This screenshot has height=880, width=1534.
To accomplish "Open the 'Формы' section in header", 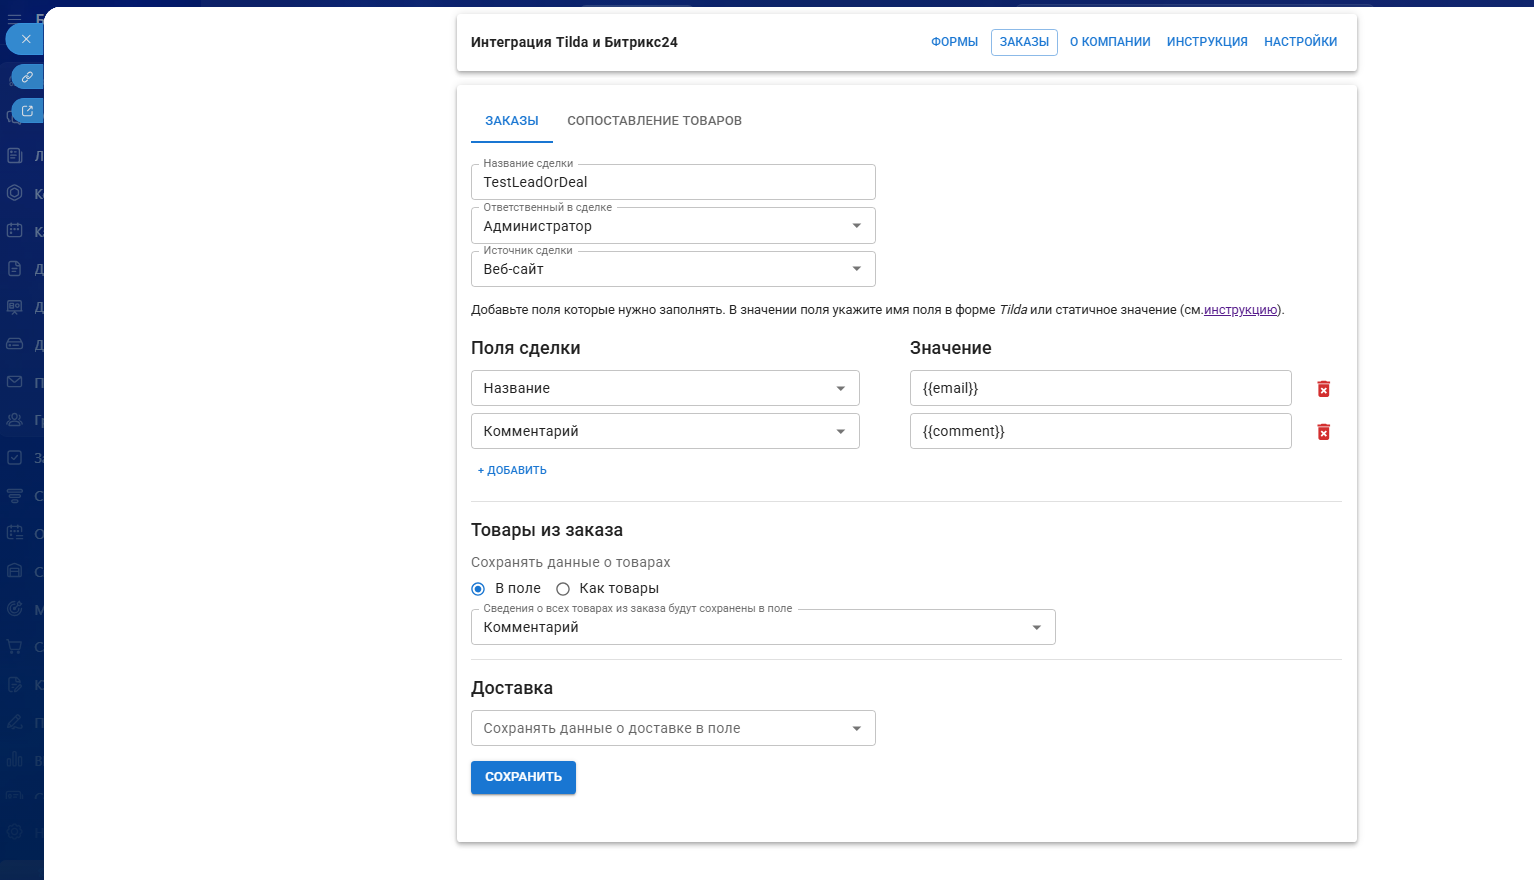I will (x=954, y=42).
